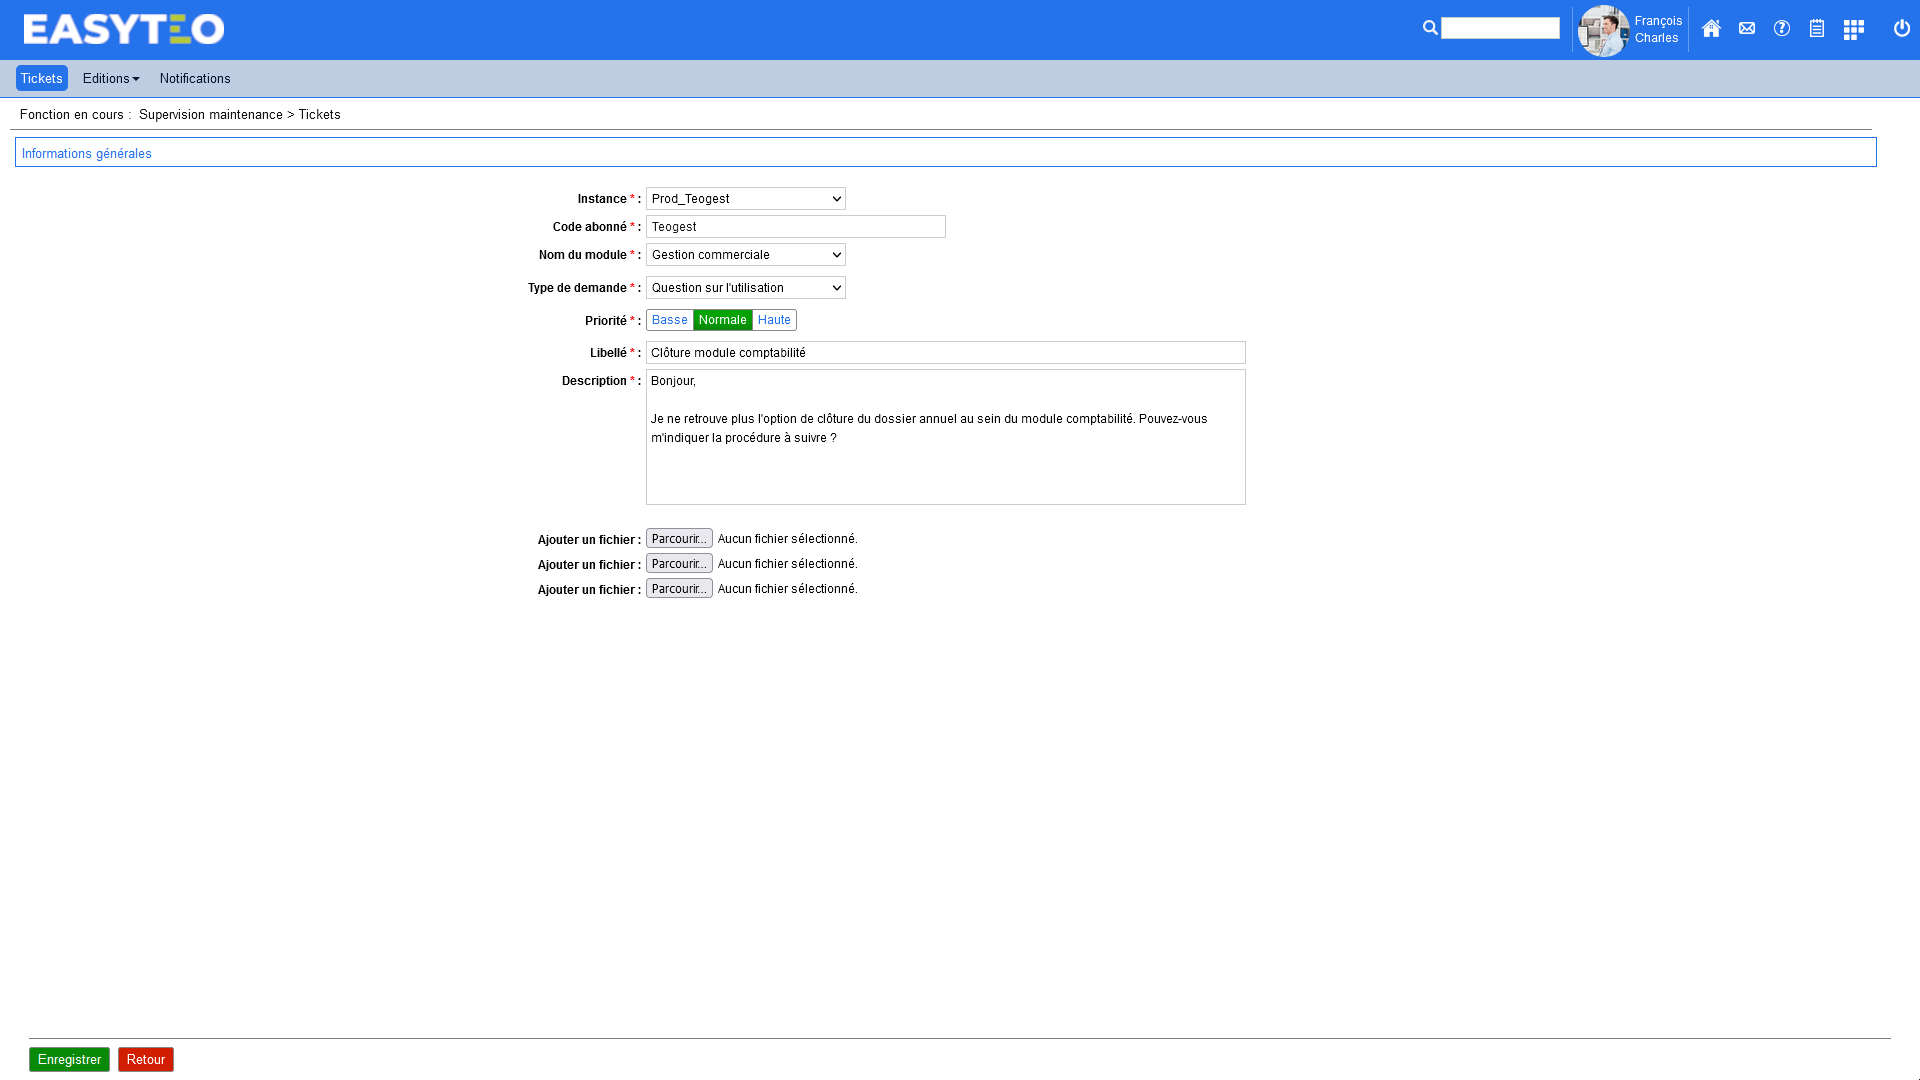
Task: Expand Nom du module dropdown
Action: [746, 255]
